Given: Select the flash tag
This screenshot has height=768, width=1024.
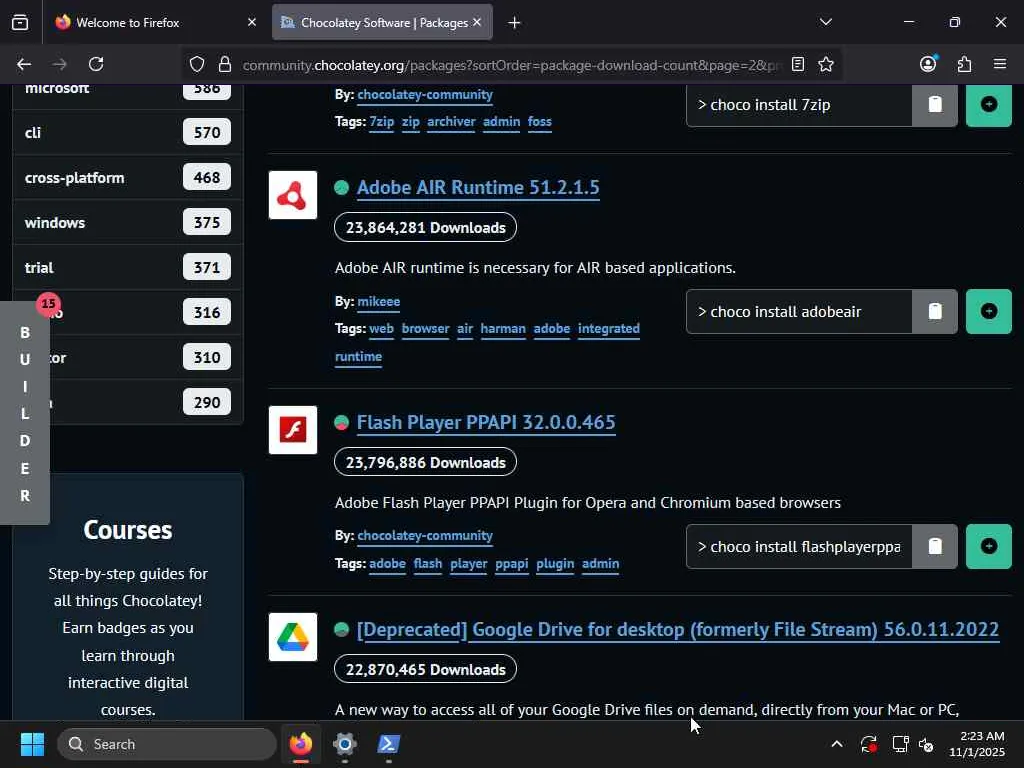Looking at the screenshot, I should tap(428, 564).
